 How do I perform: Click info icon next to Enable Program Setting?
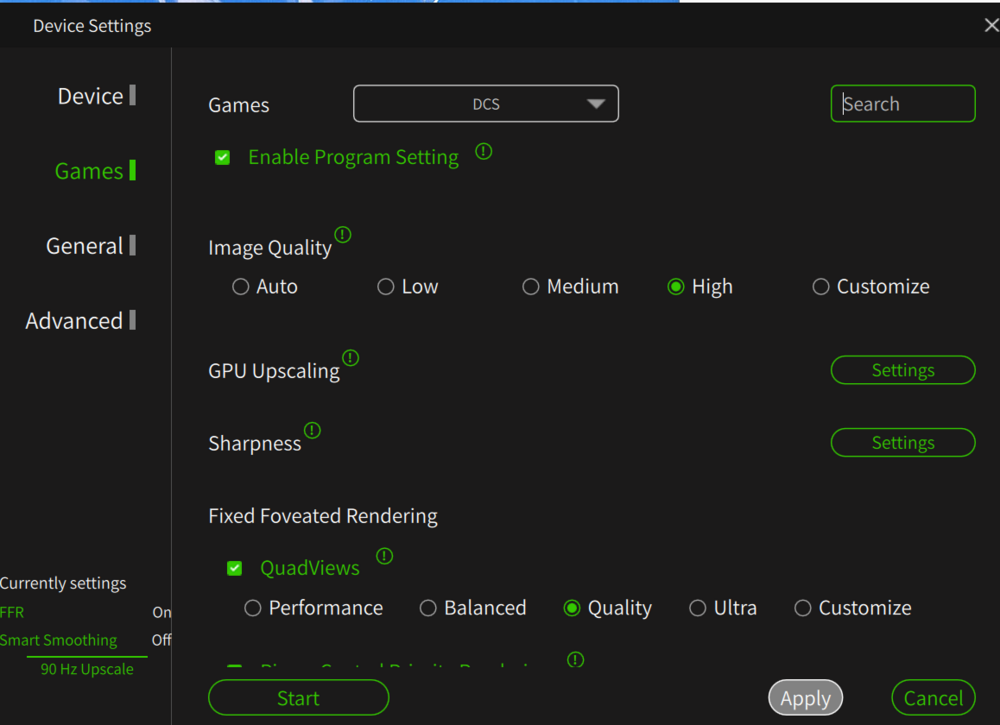coord(484,152)
